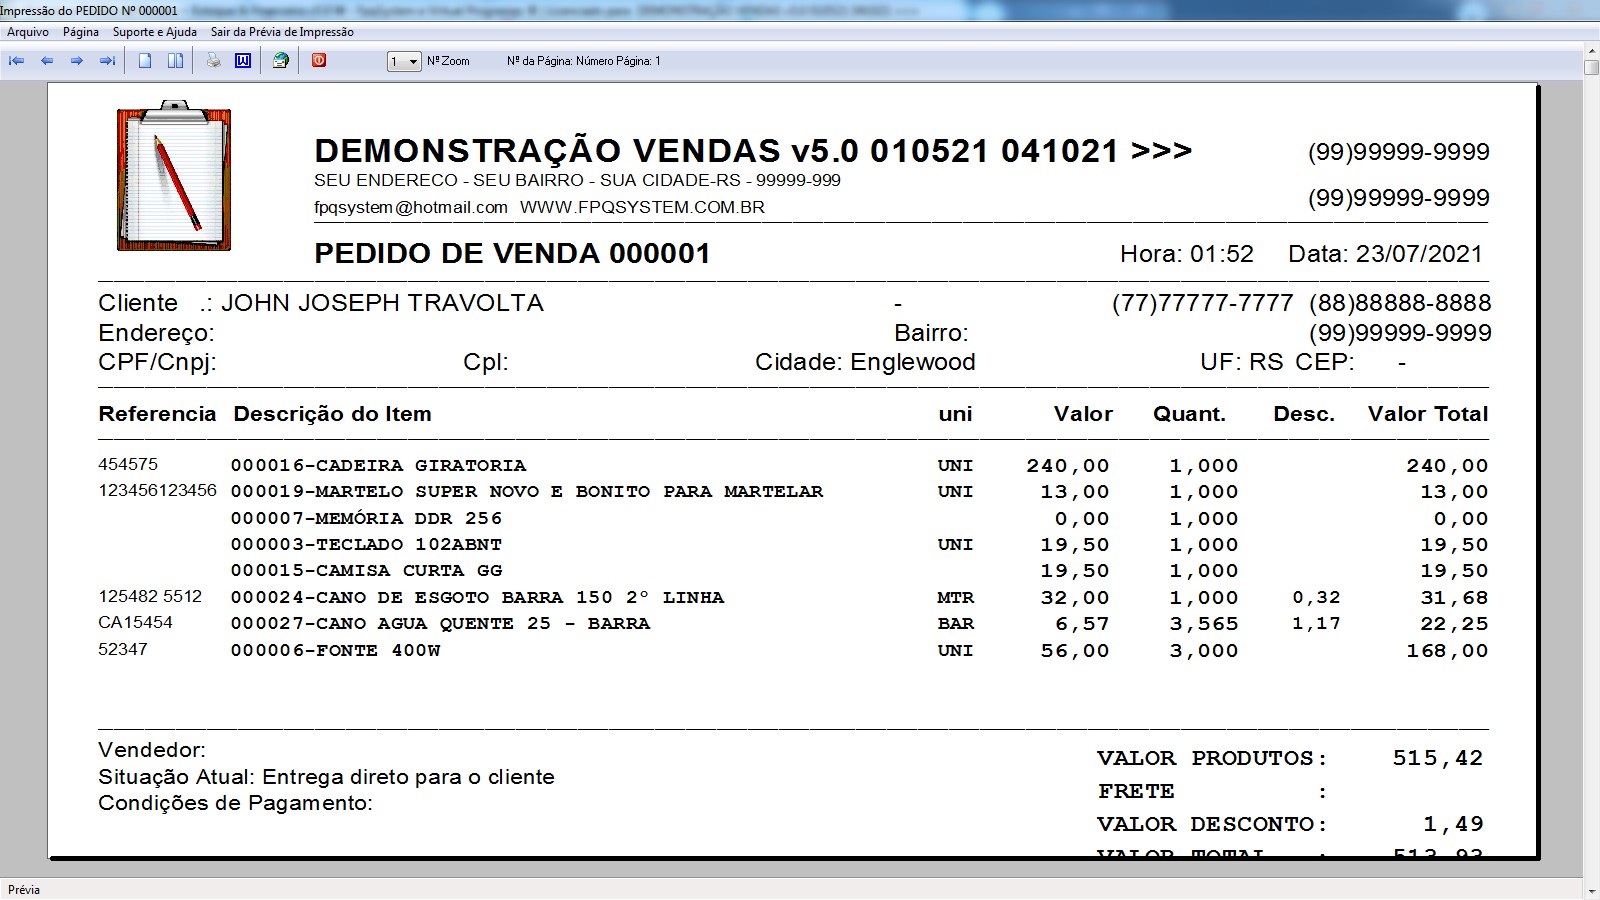The height and width of the screenshot is (900, 1600).
Task: Click the WWW.FPQSYSTEM.COM.BR website text
Action: click(x=642, y=208)
